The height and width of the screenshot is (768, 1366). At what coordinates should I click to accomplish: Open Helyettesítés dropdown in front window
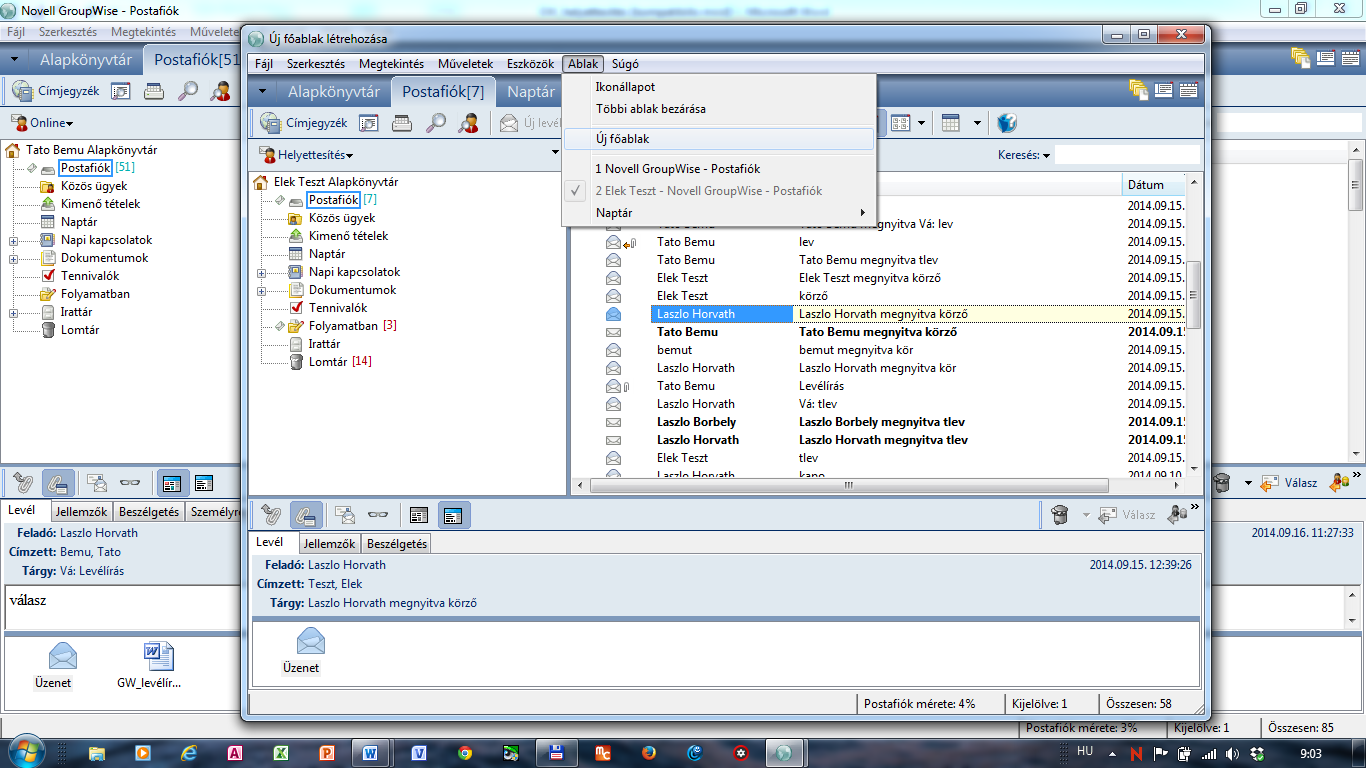pos(305,155)
